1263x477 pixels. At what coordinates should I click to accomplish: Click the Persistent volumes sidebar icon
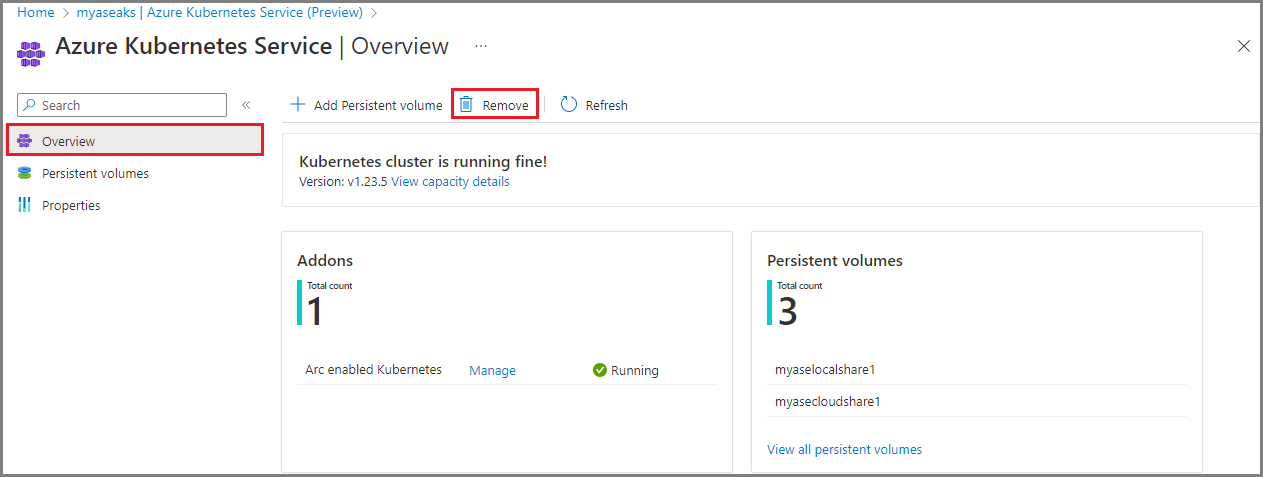pos(25,173)
